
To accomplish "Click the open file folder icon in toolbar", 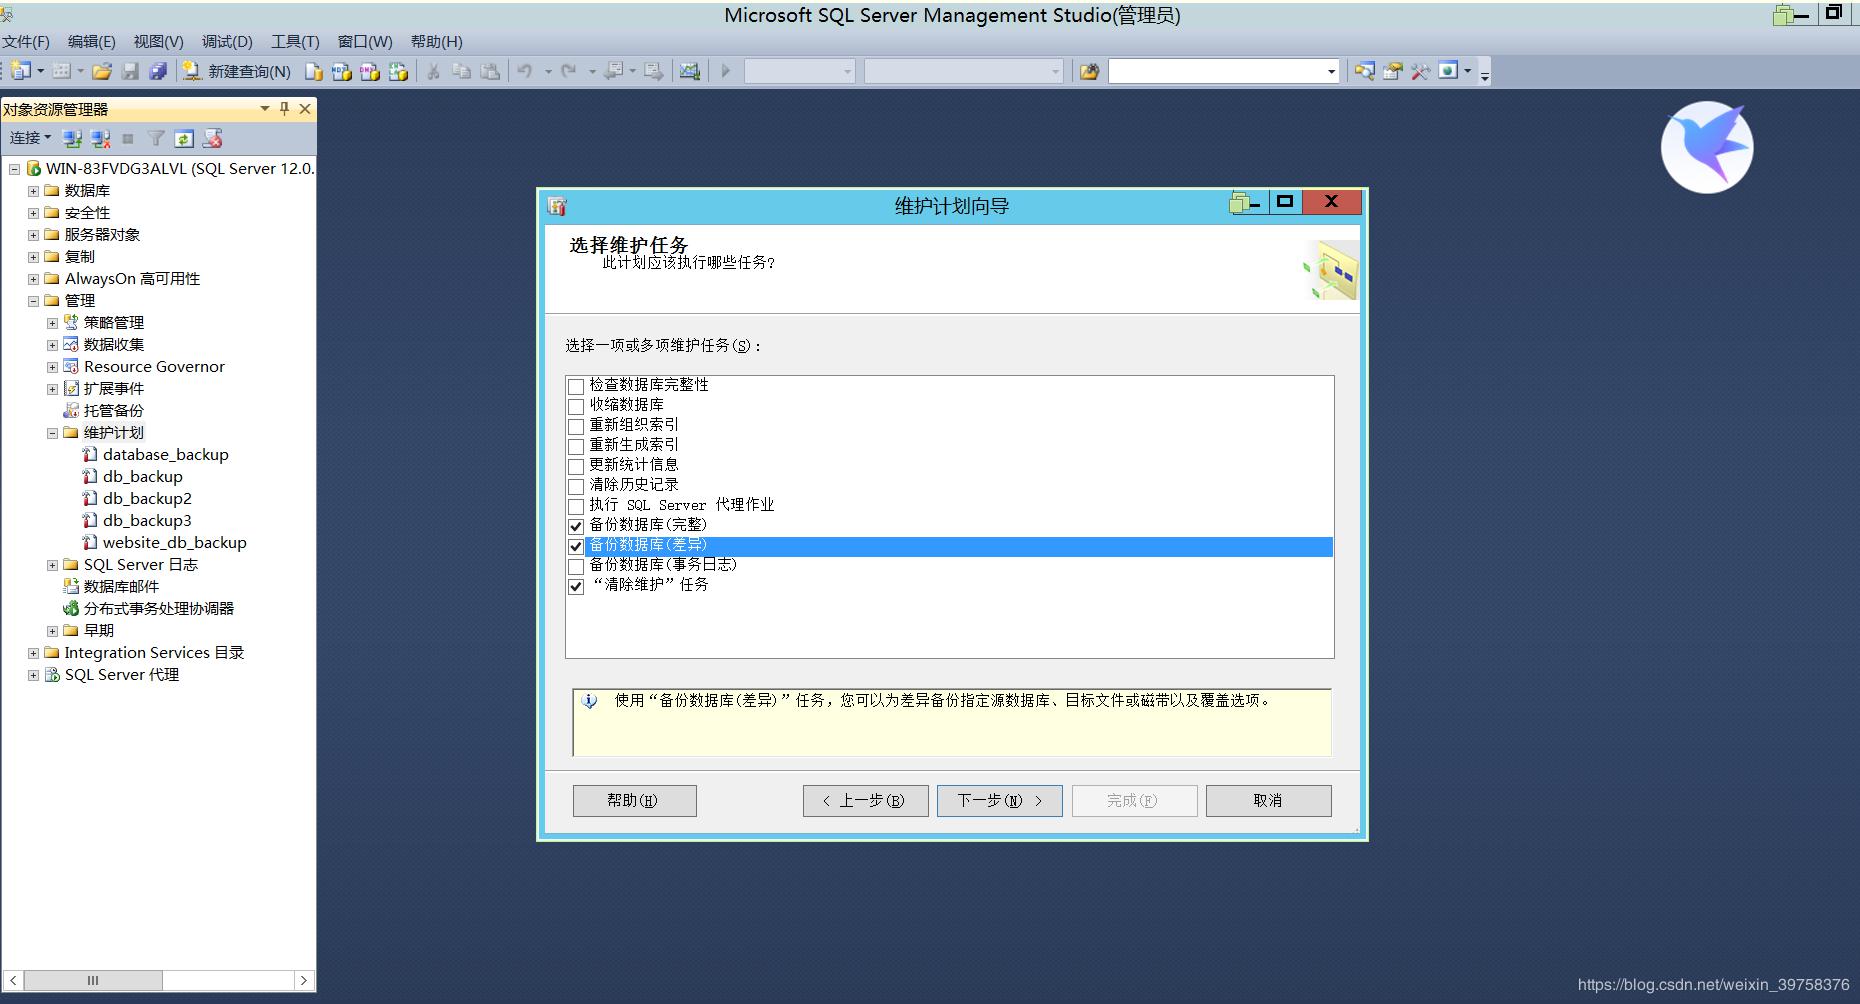I will [101, 71].
